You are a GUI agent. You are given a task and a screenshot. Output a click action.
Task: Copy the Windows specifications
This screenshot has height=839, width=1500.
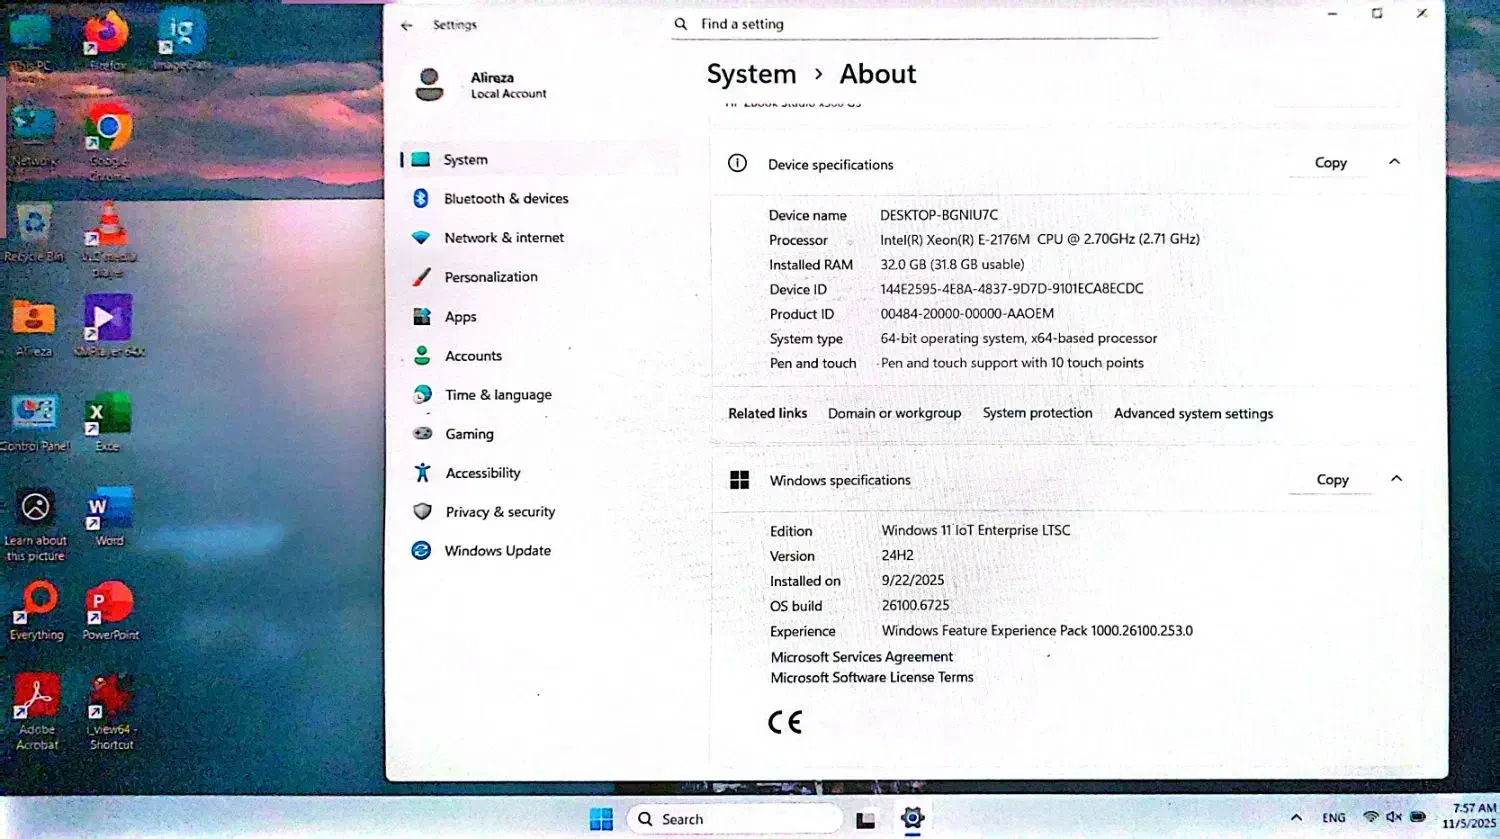tap(1332, 480)
